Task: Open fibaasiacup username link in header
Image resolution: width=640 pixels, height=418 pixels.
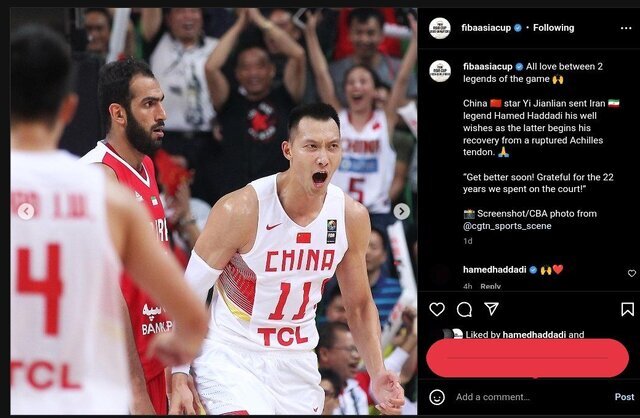Action: [x=486, y=28]
